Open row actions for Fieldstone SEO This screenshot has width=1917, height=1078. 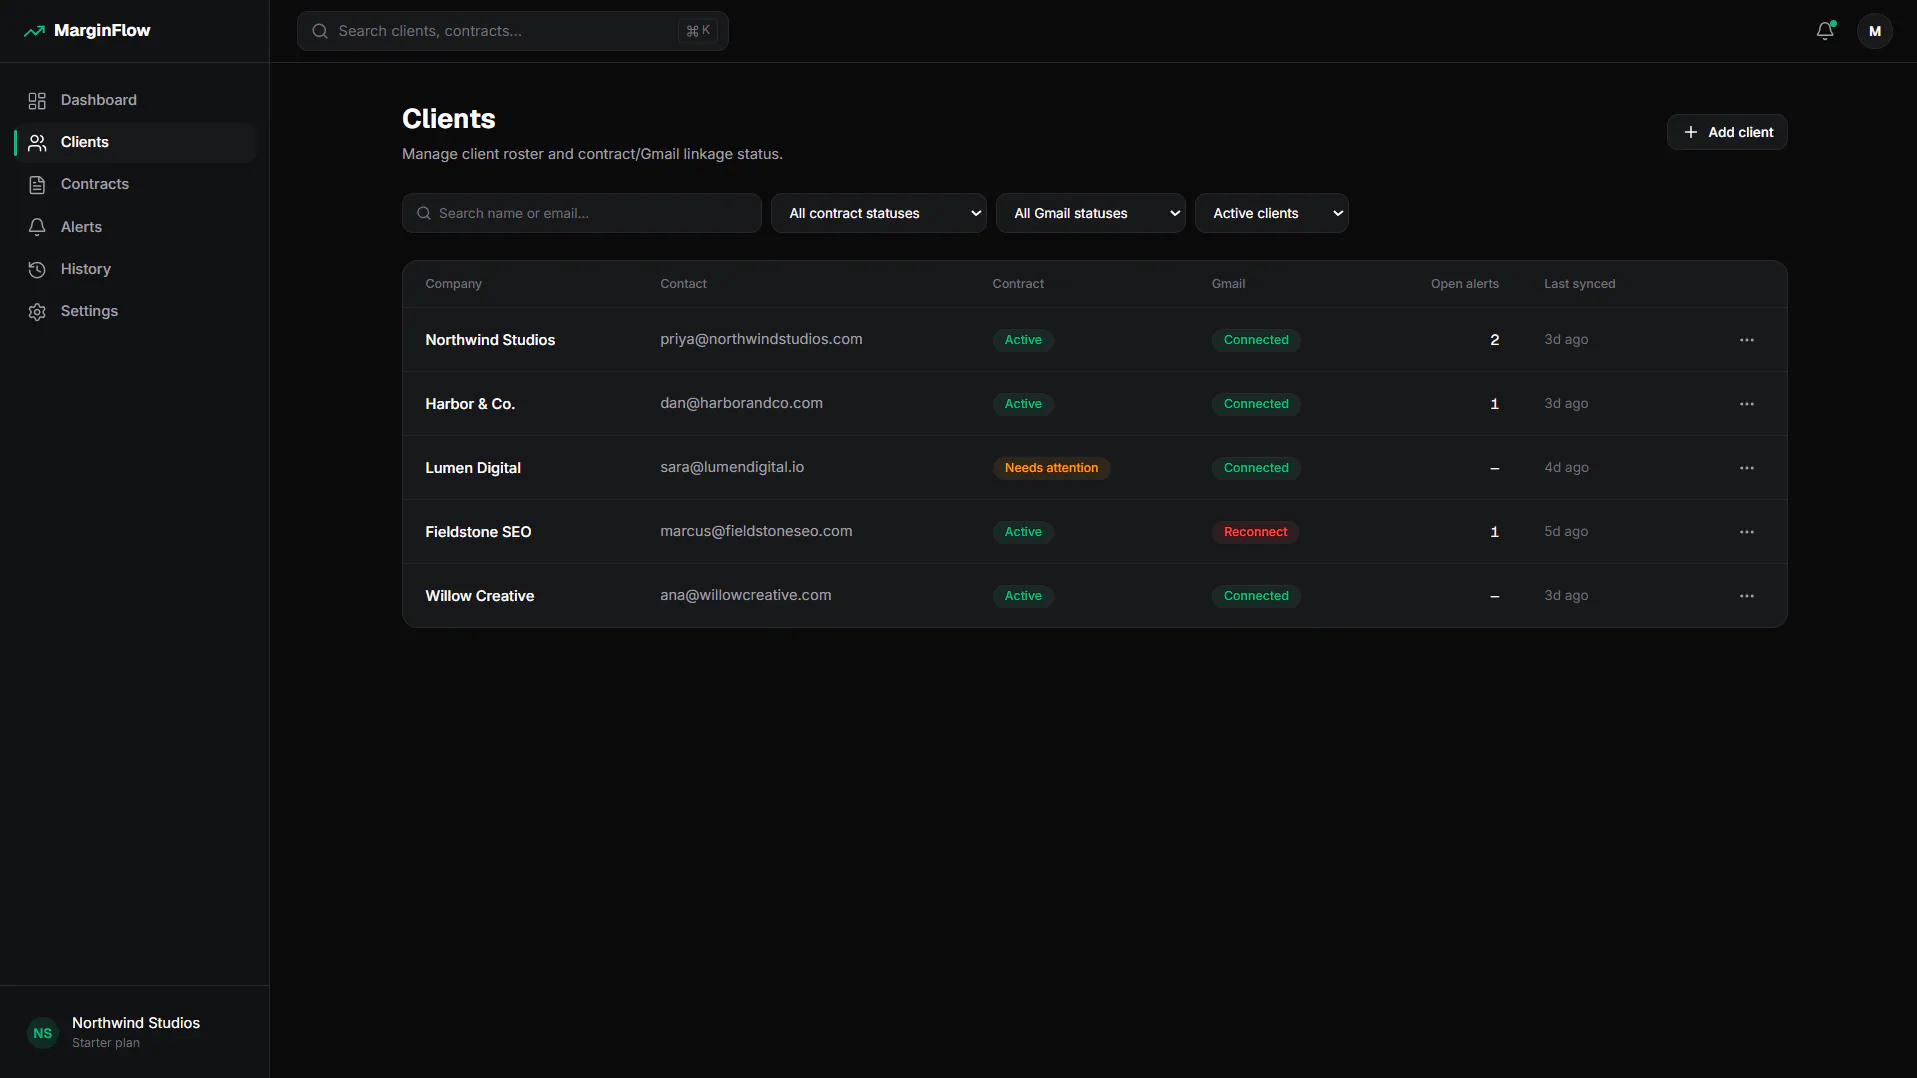tap(1746, 532)
